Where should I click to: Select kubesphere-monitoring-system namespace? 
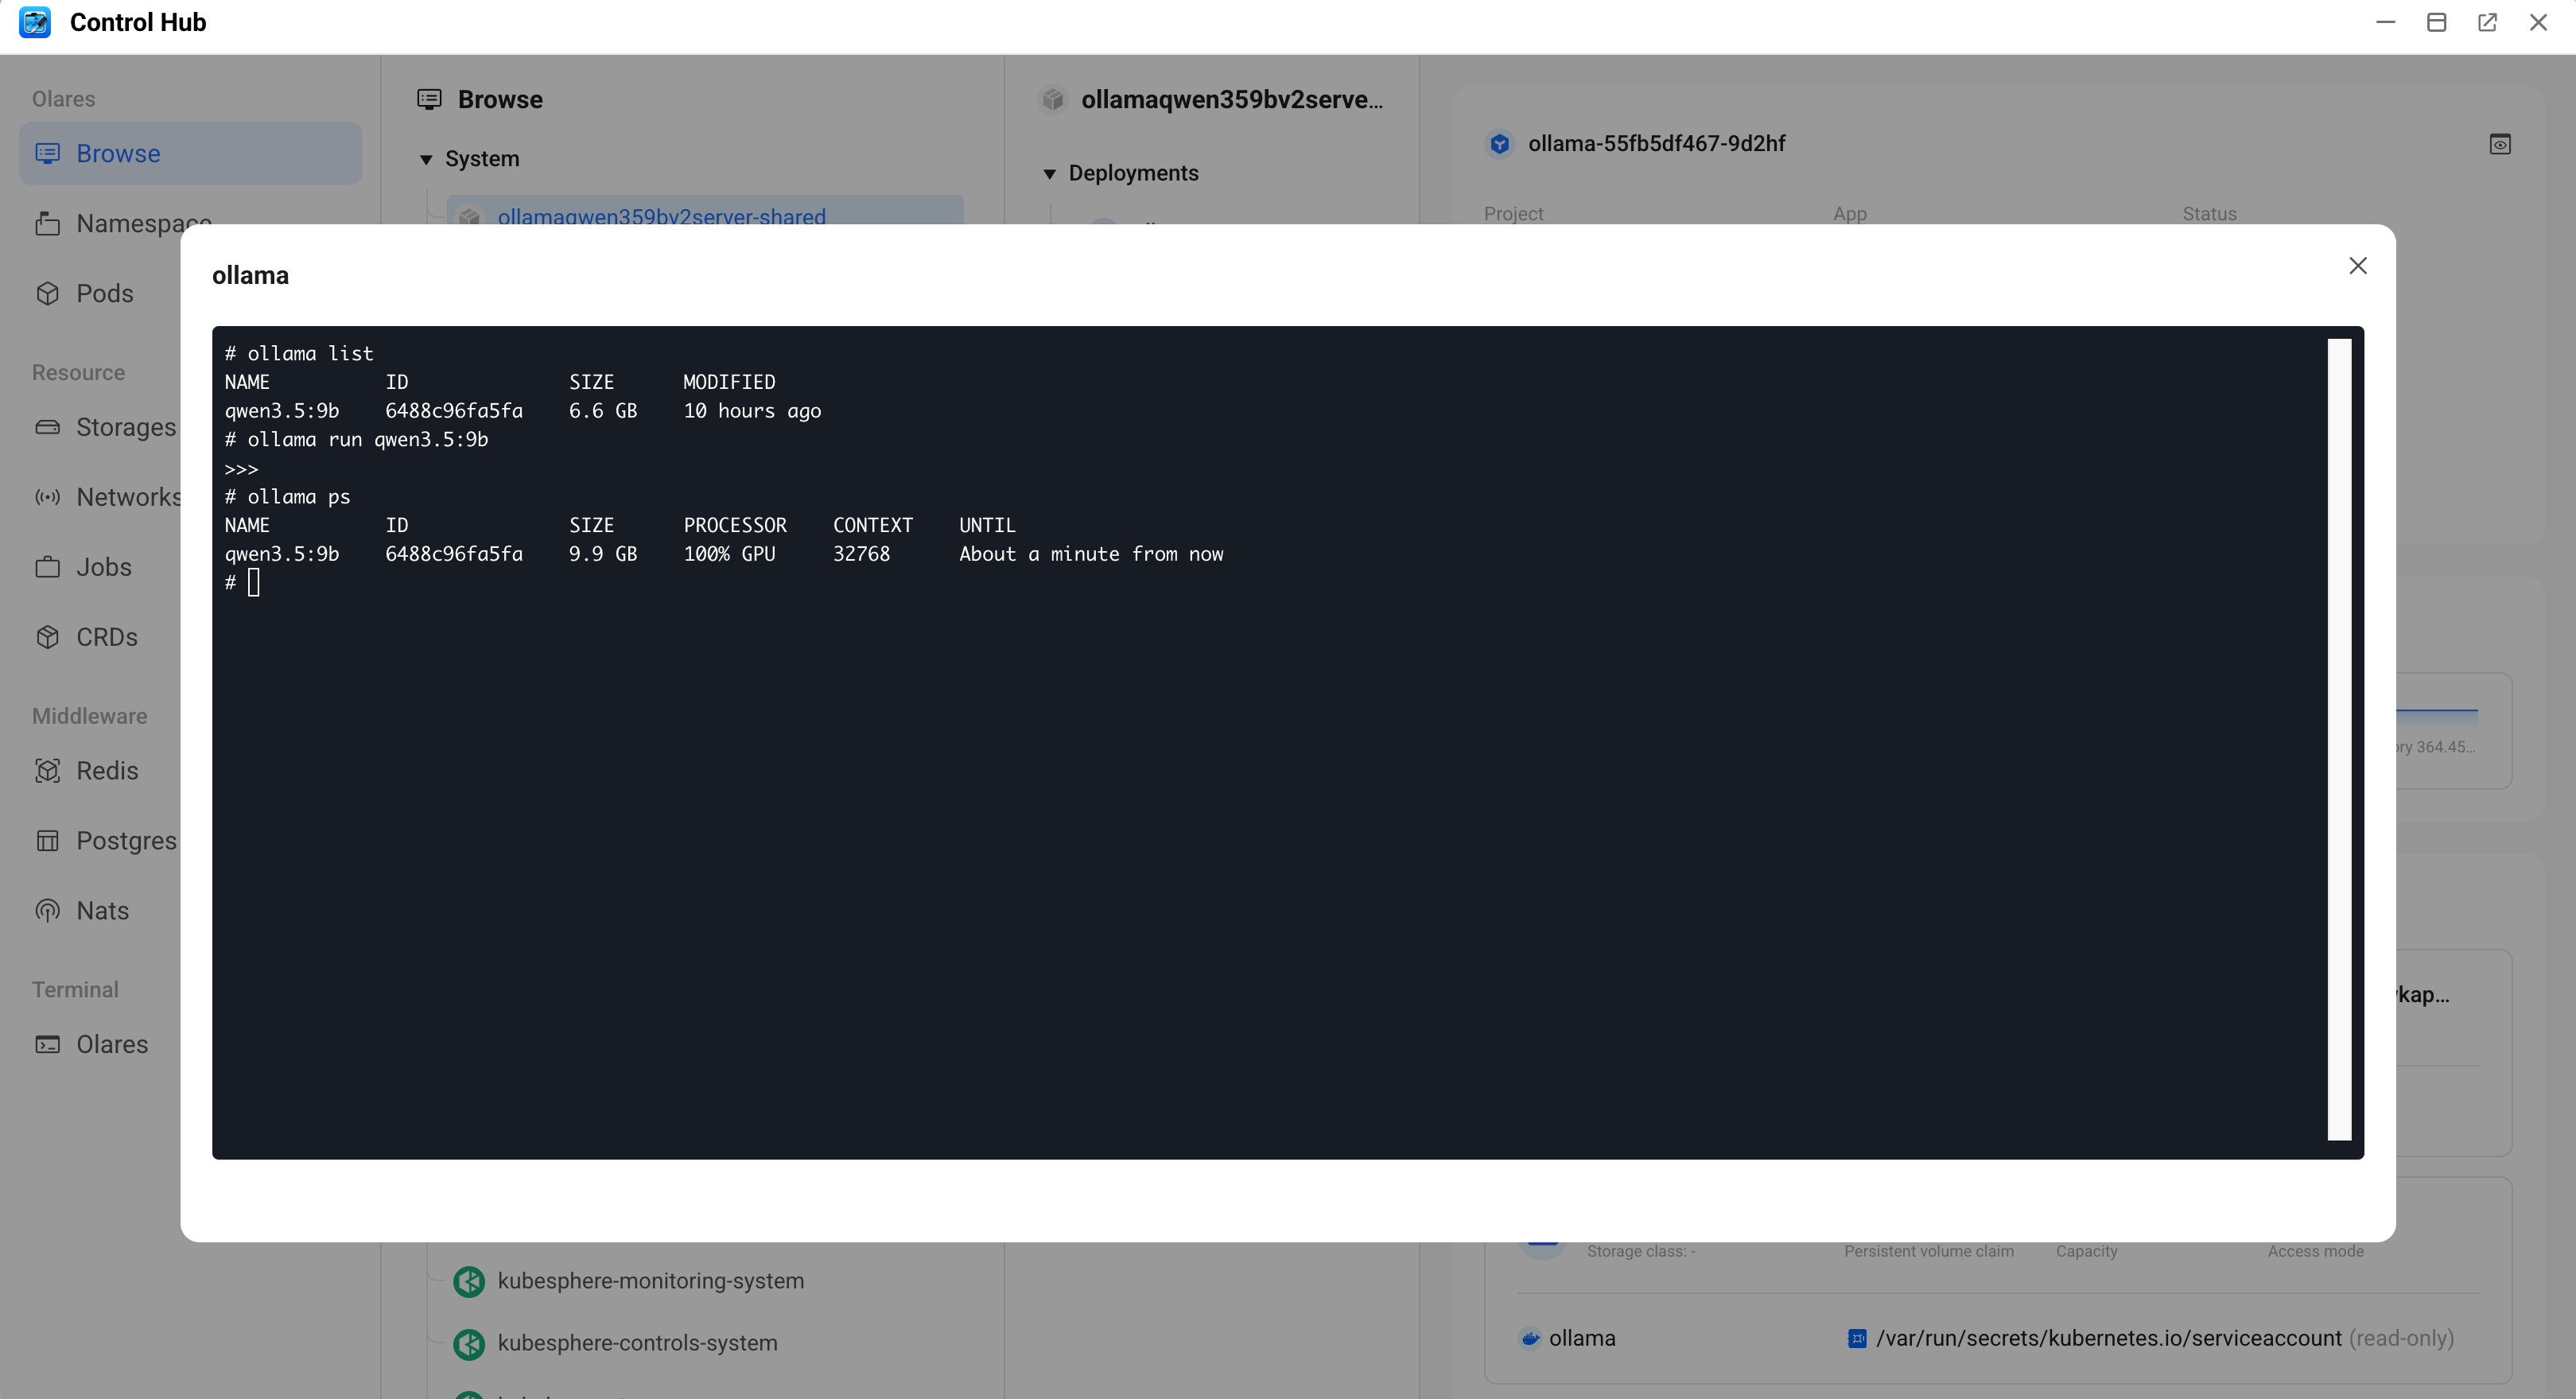pos(650,1281)
